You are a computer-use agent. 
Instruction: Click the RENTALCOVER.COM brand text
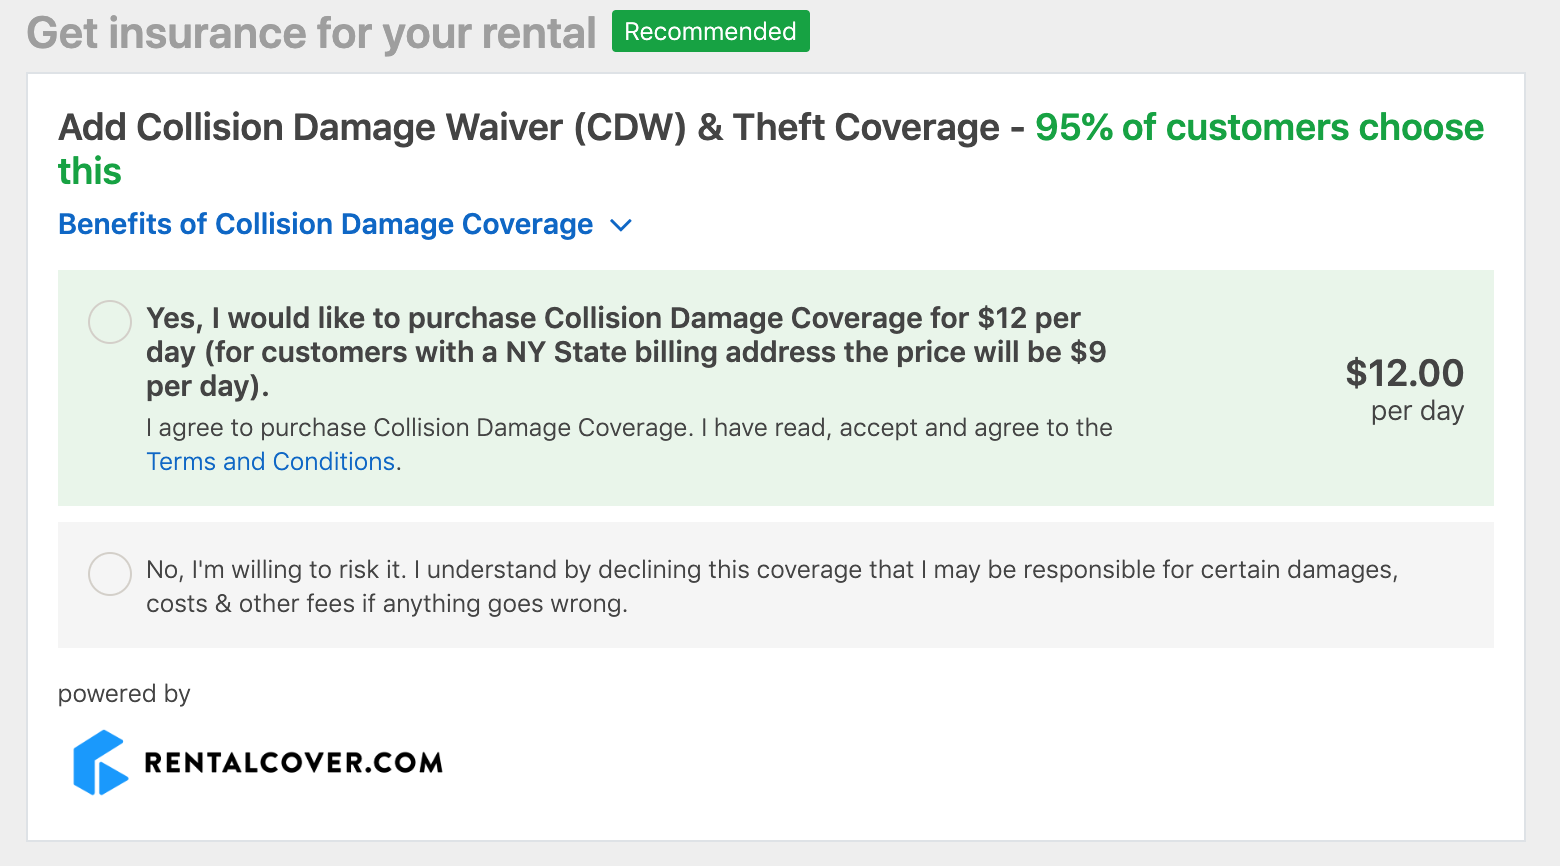point(294,763)
